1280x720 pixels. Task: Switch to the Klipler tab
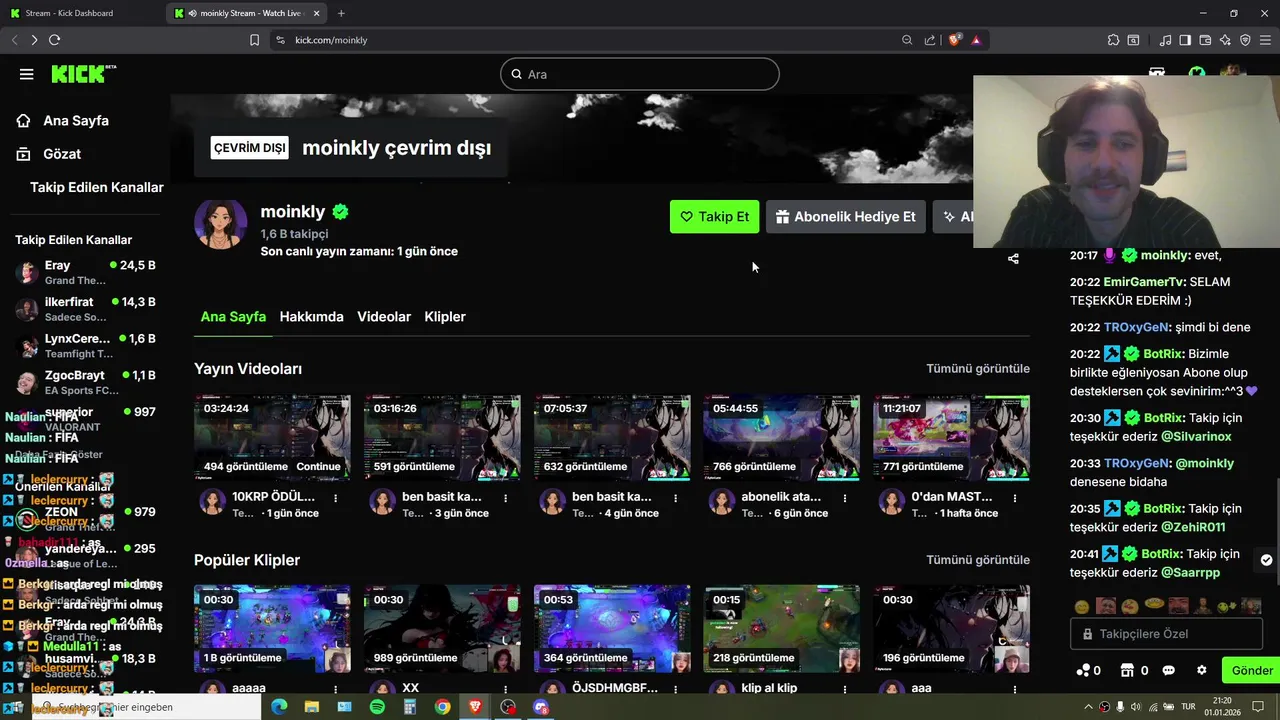tap(445, 317)
